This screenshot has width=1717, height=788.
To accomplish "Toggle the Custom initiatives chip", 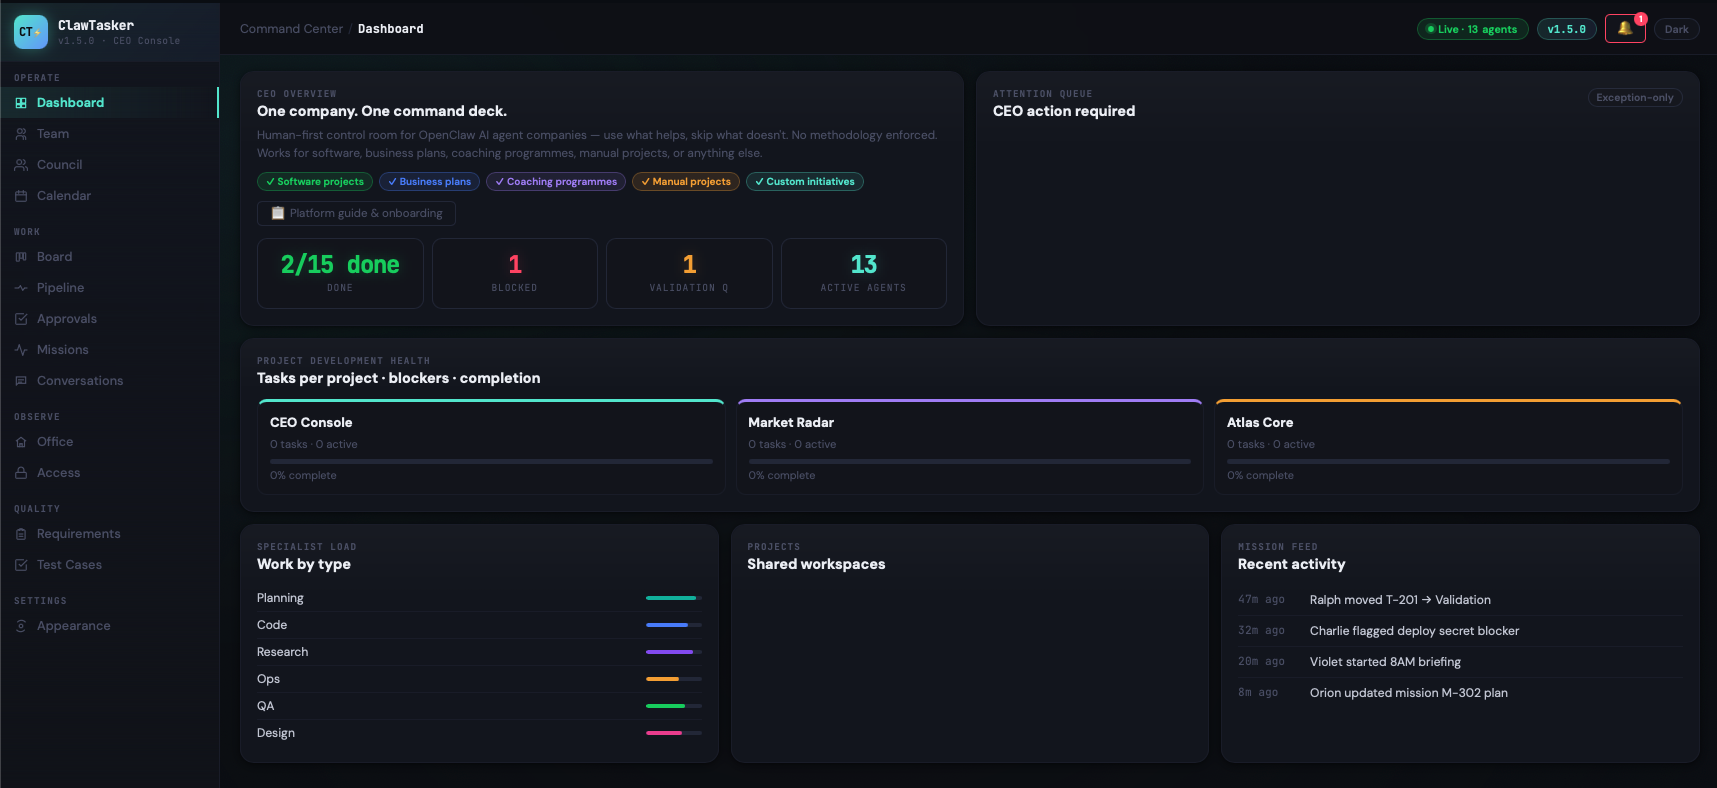I will [805, 182].
